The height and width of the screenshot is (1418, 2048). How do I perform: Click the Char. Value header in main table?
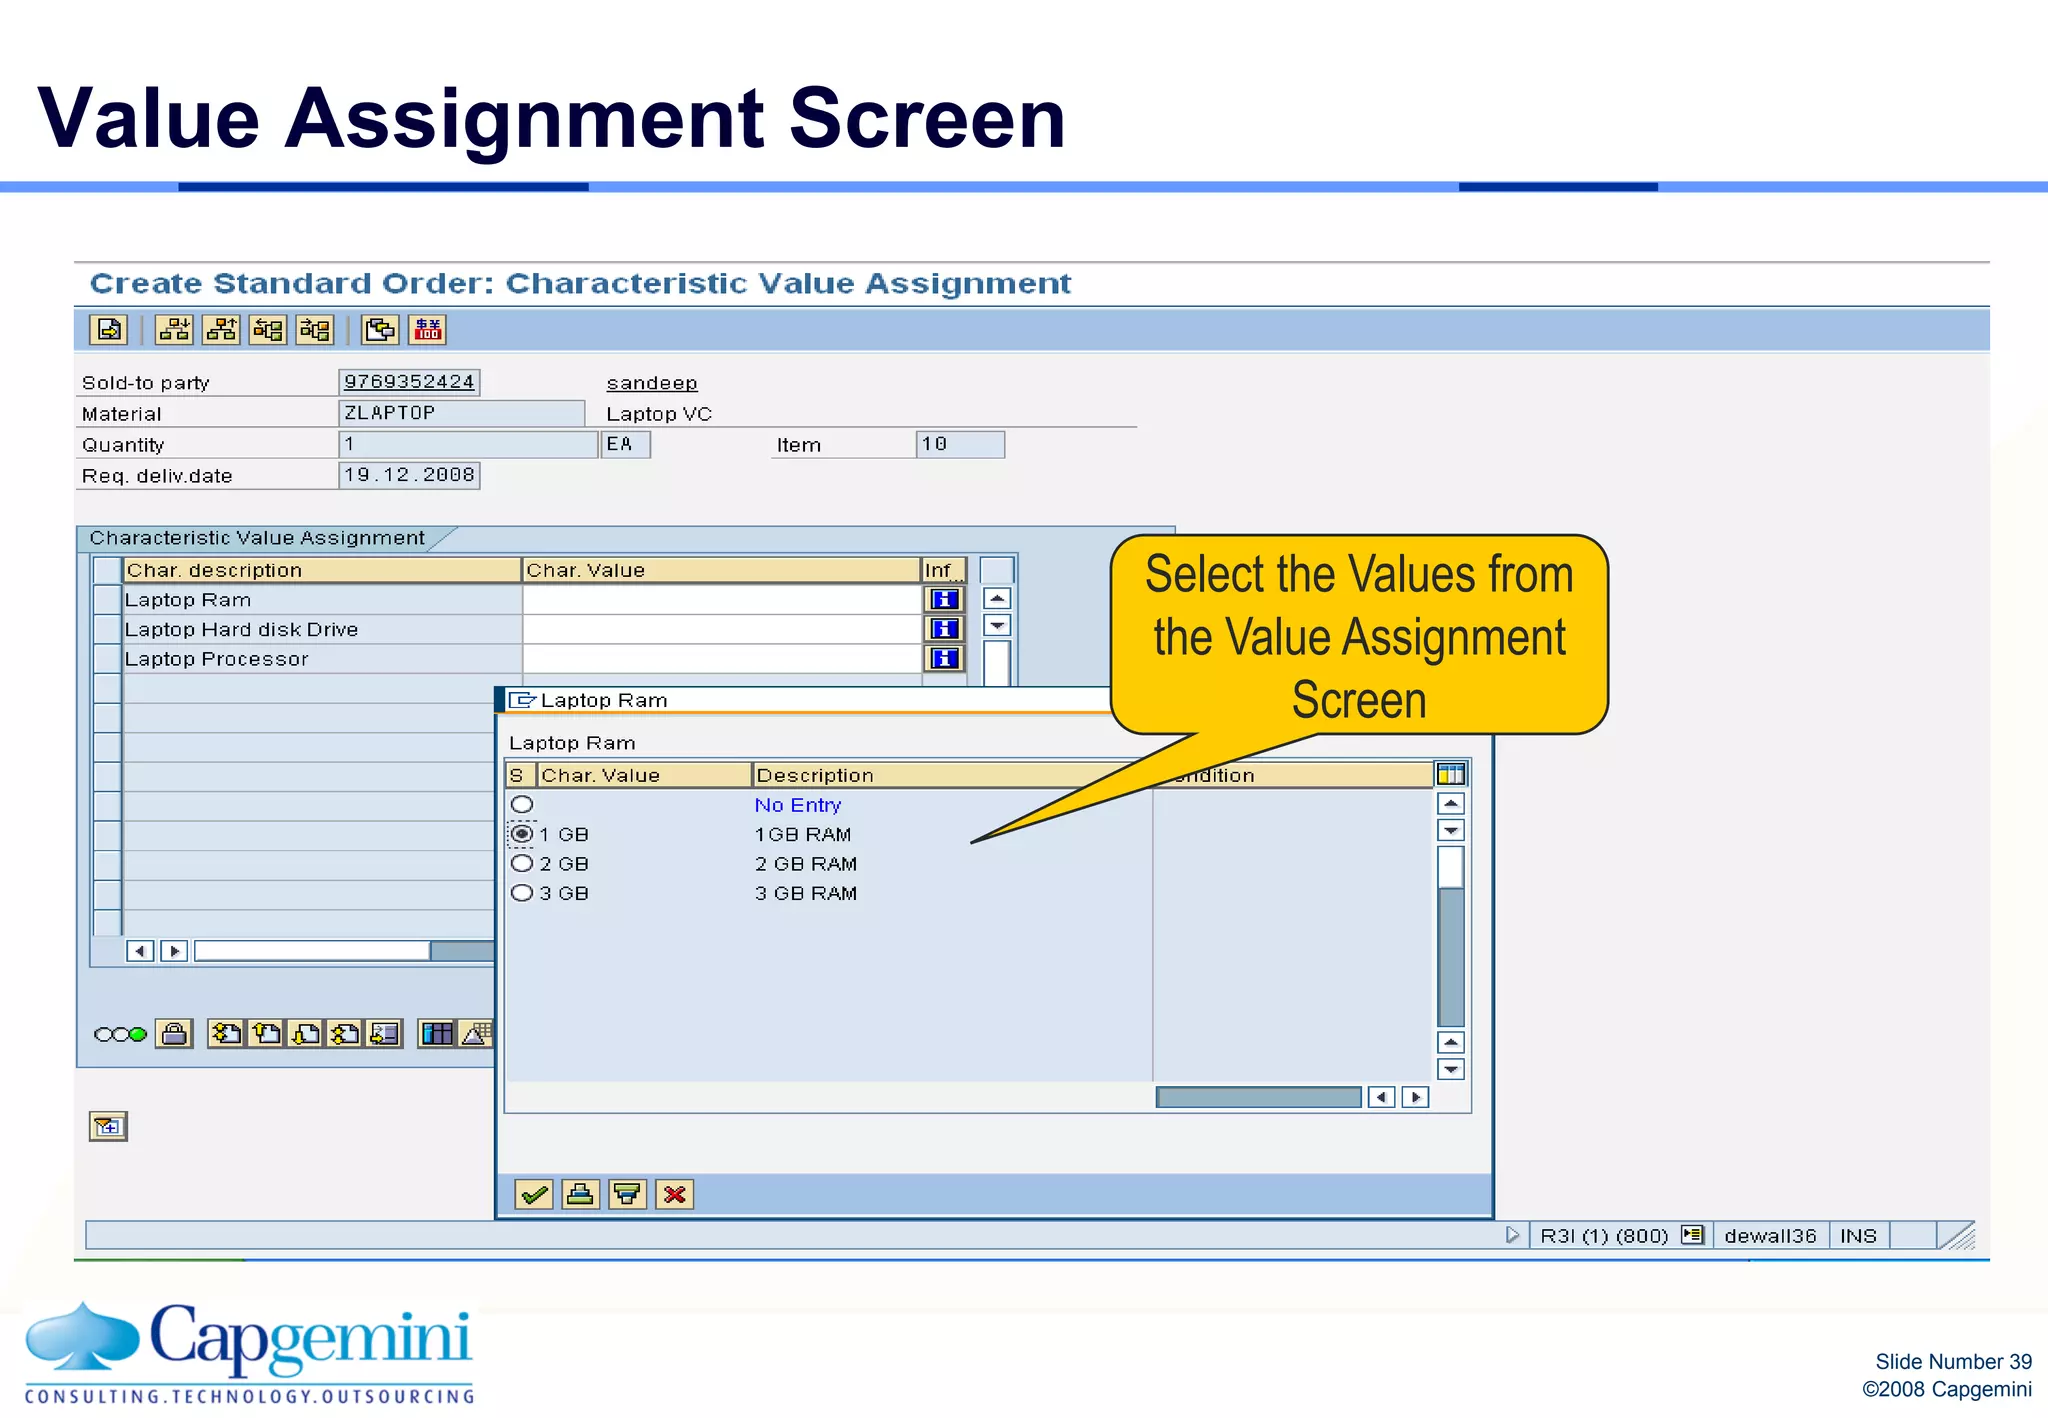pyautogui.click(x=721, y=570)
